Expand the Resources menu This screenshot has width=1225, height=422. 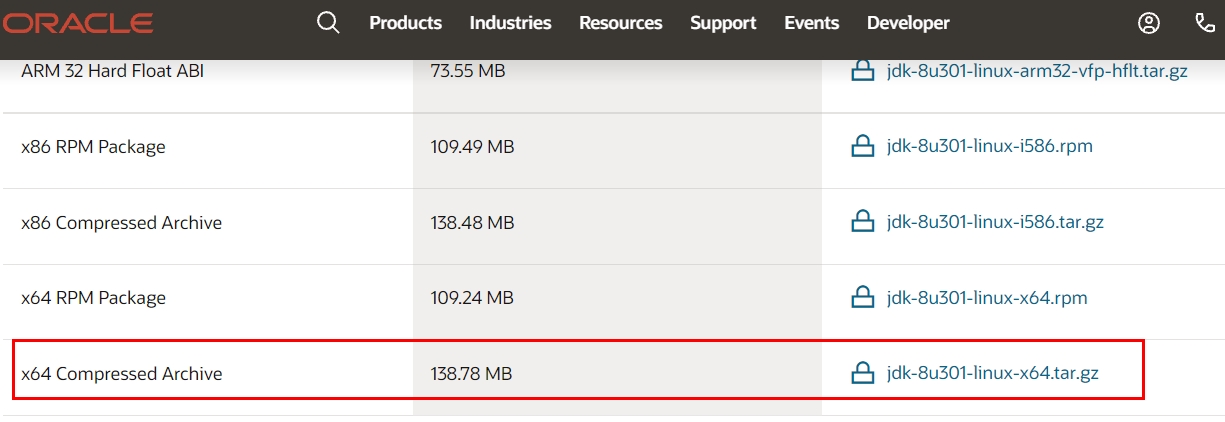tap(620, 22)
